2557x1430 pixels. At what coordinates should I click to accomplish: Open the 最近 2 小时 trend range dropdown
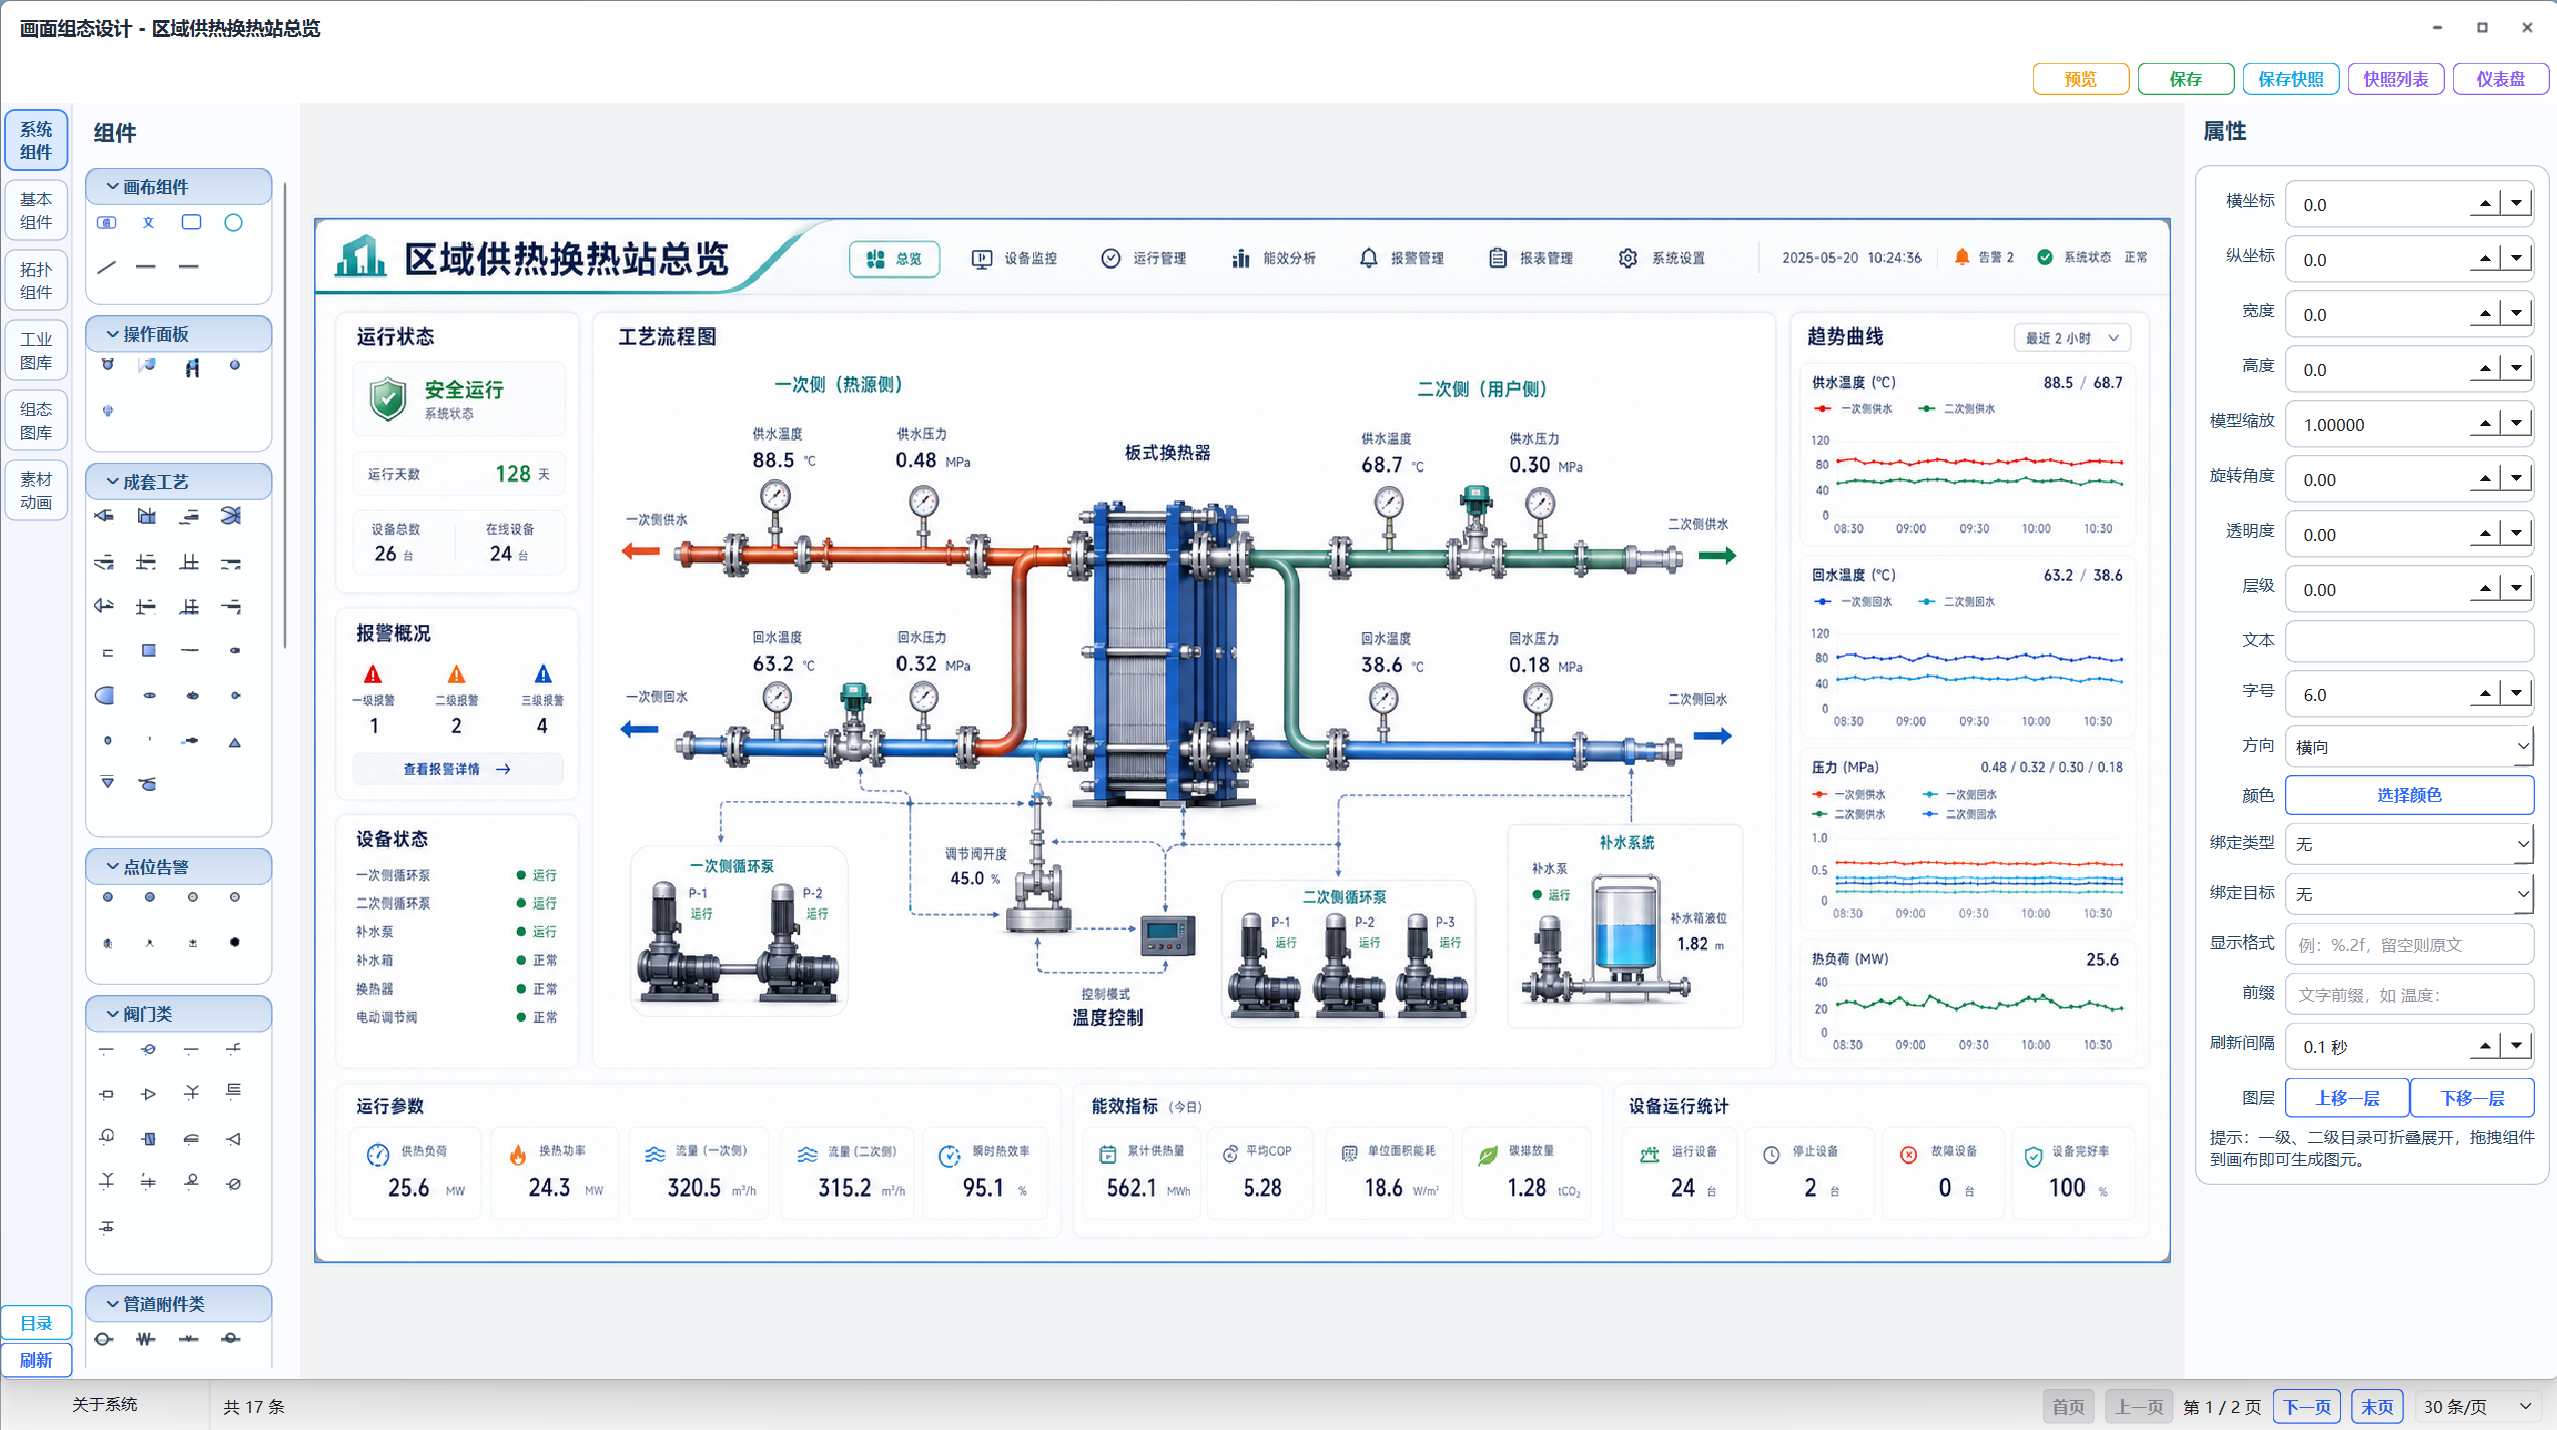2071,338
